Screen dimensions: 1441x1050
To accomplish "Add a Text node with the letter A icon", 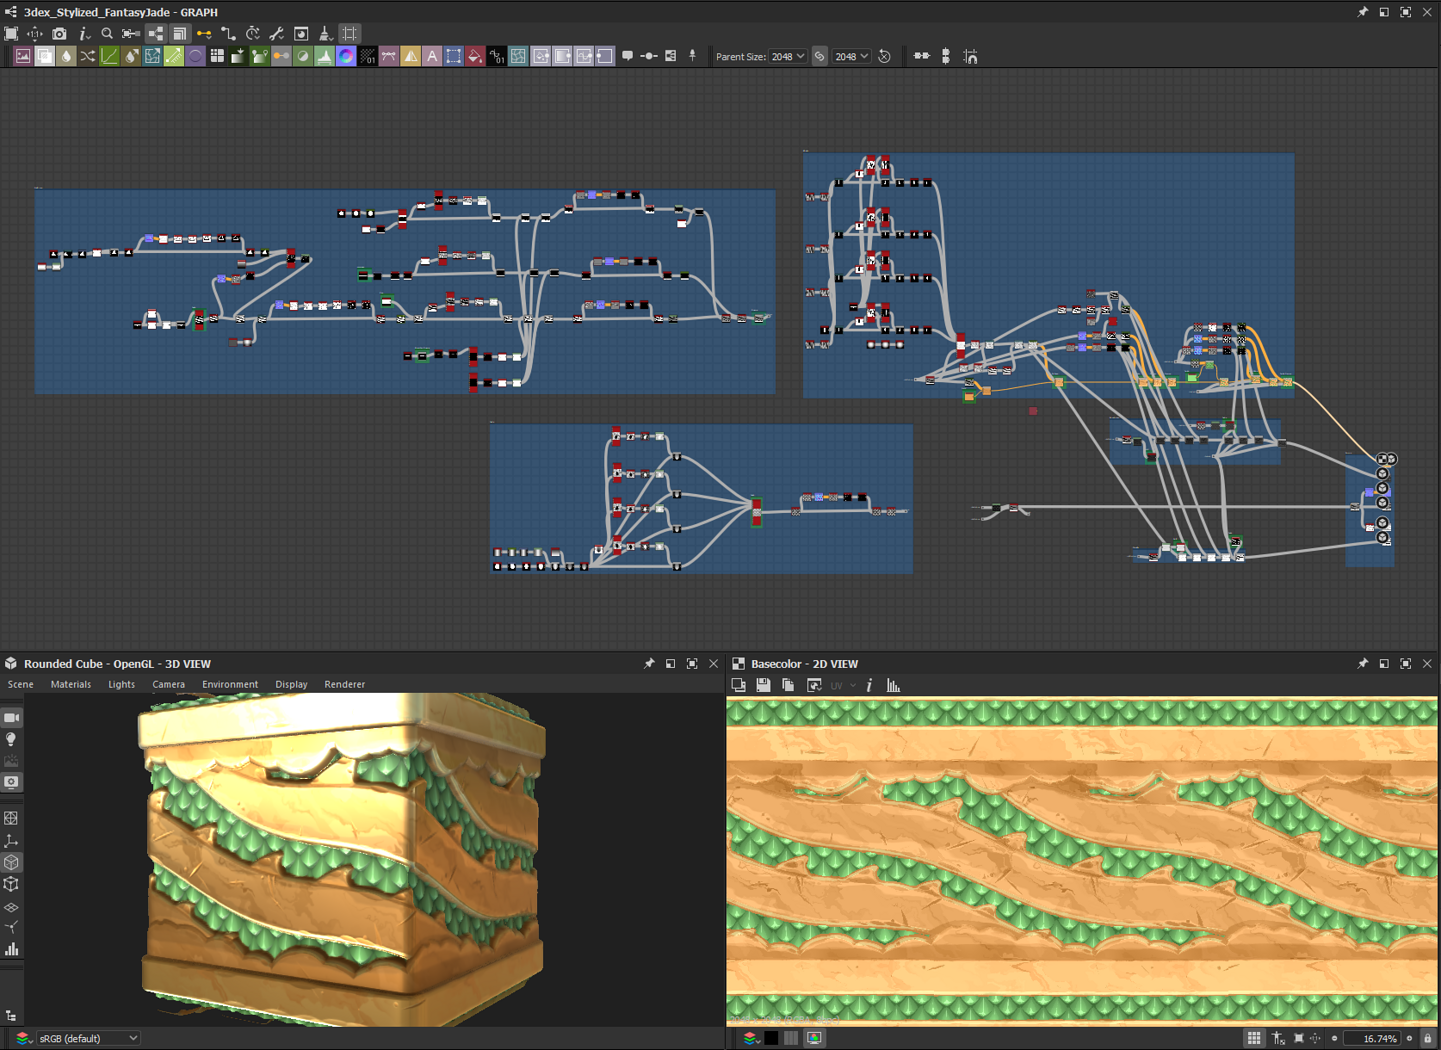I will [x=432, y=57].
